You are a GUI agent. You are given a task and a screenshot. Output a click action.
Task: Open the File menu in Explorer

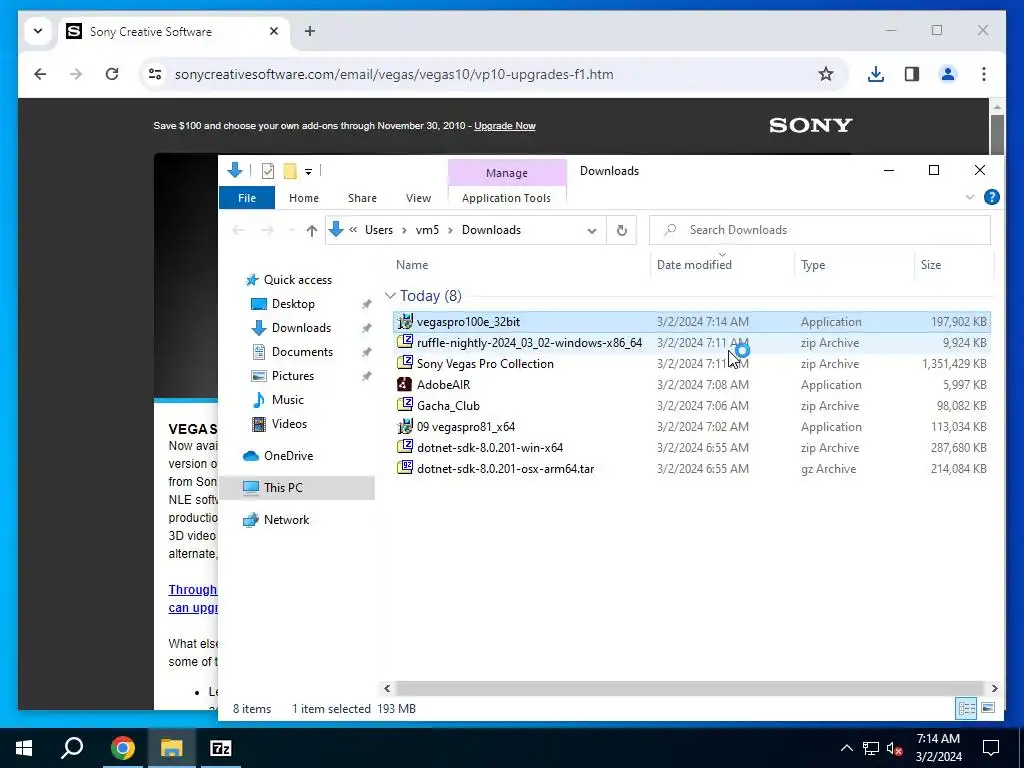pyautogui.click(x=247, y=198)
